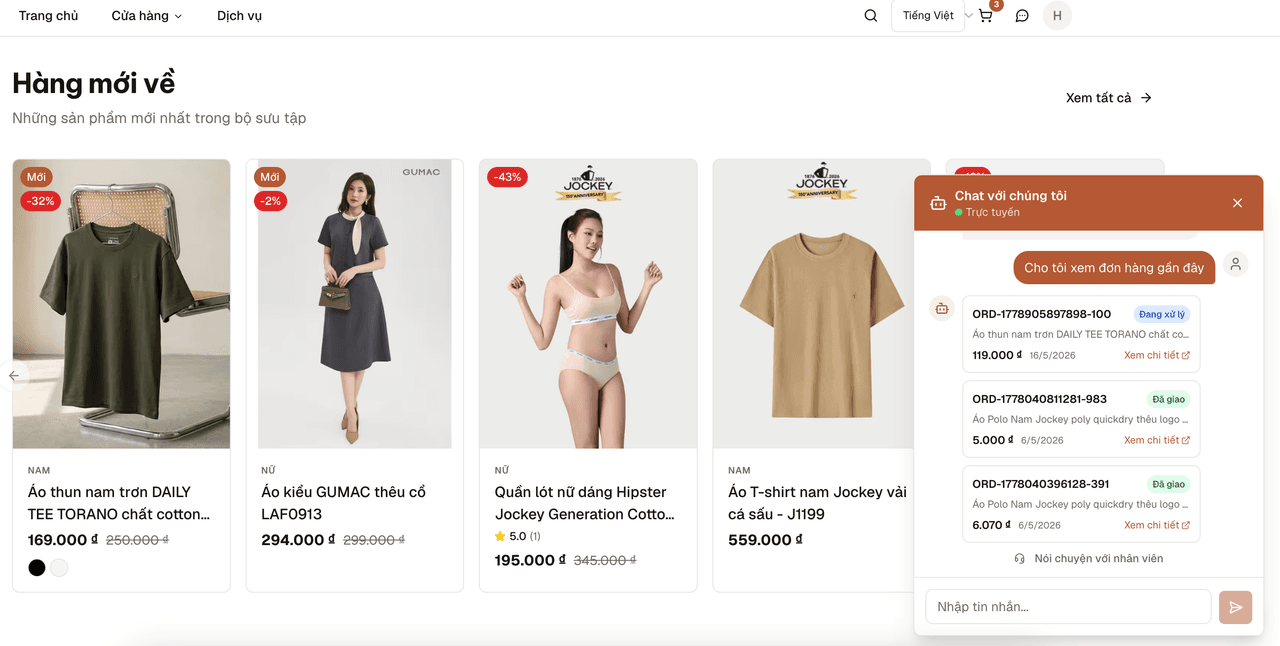Screen dimensions: 1280x646
Task: Open the green DAILY TEE TORANO product image
Action: (x=121, y=304)
